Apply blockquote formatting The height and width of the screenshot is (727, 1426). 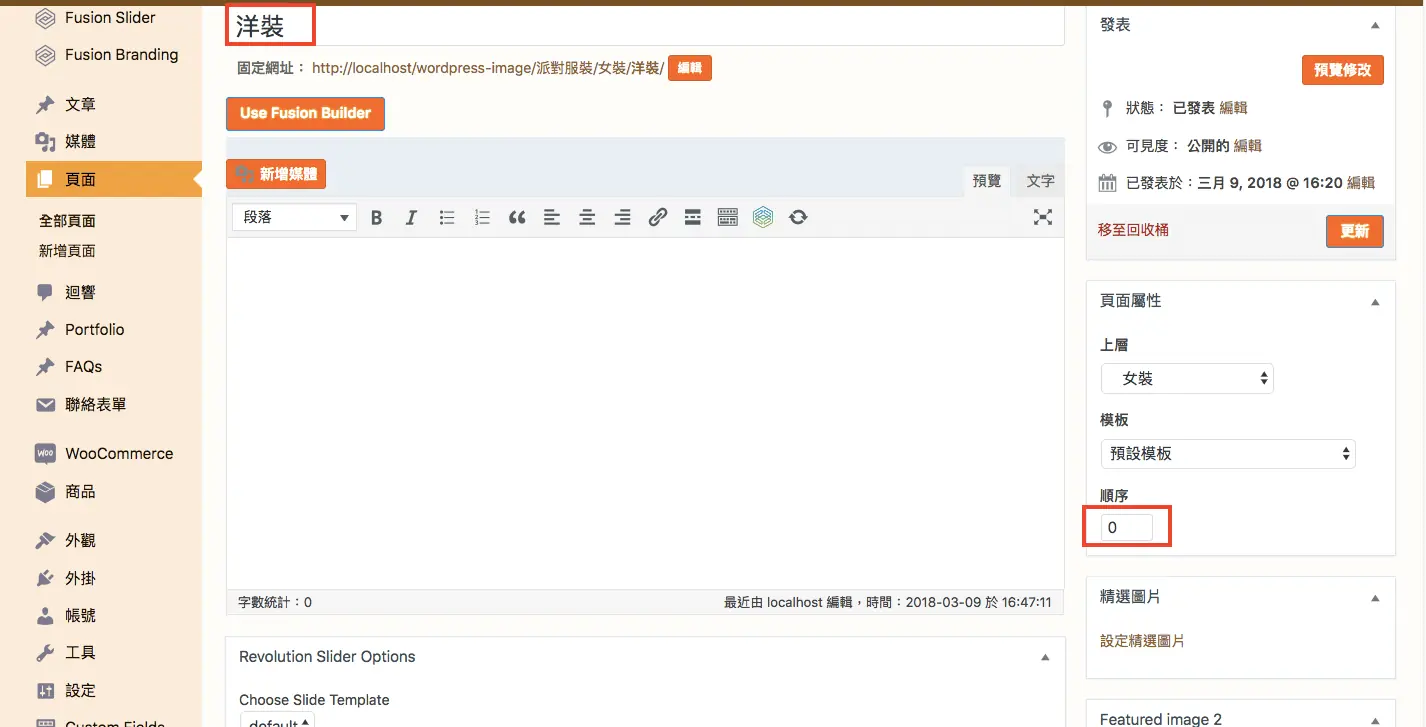point(517,217)
